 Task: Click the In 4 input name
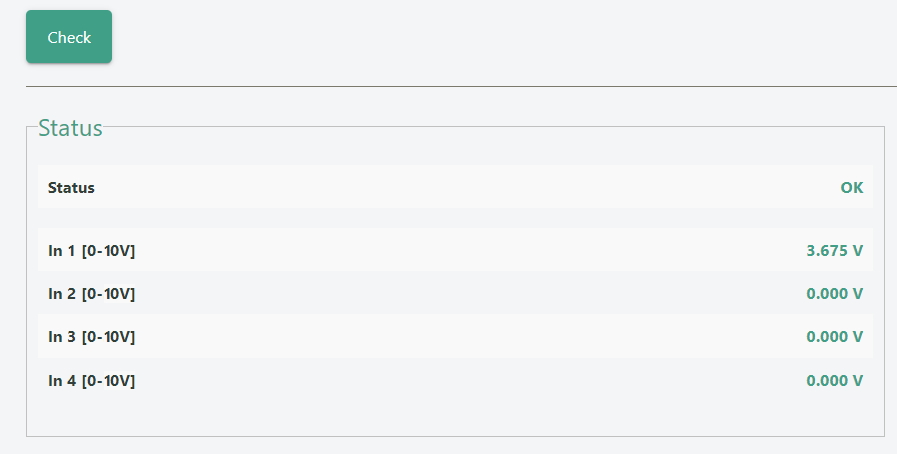(62, 381)
